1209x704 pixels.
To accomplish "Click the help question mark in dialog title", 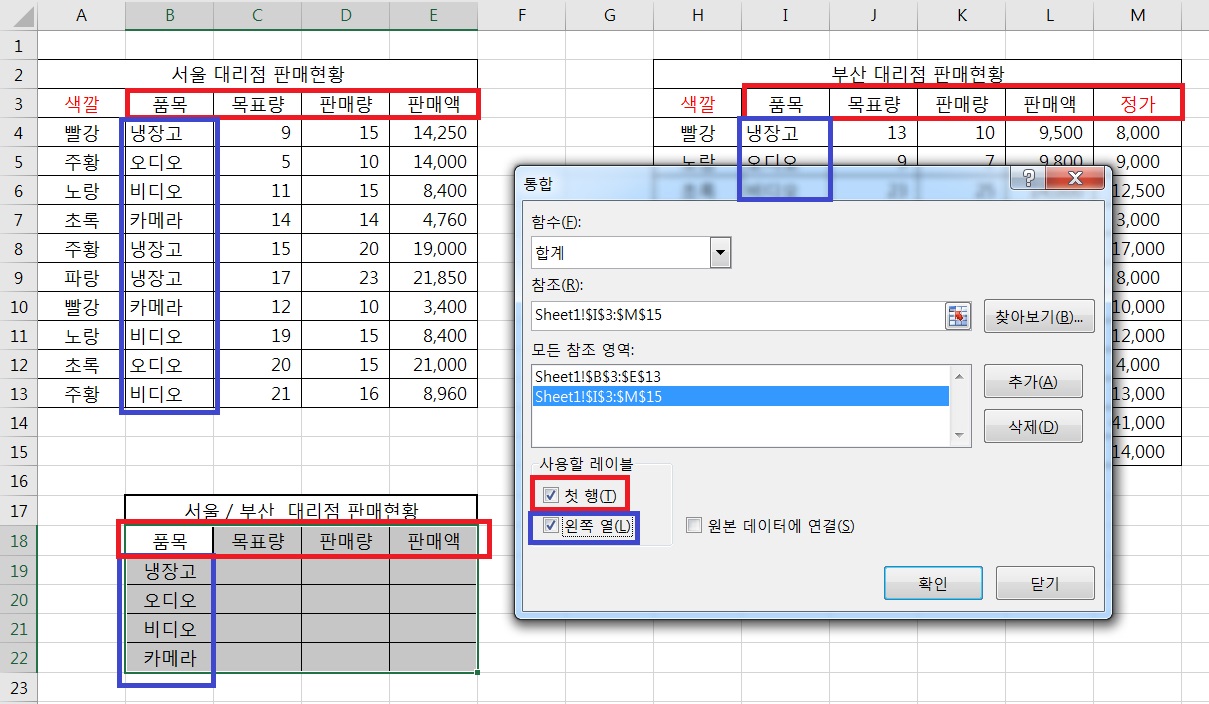I will 1028,178.
